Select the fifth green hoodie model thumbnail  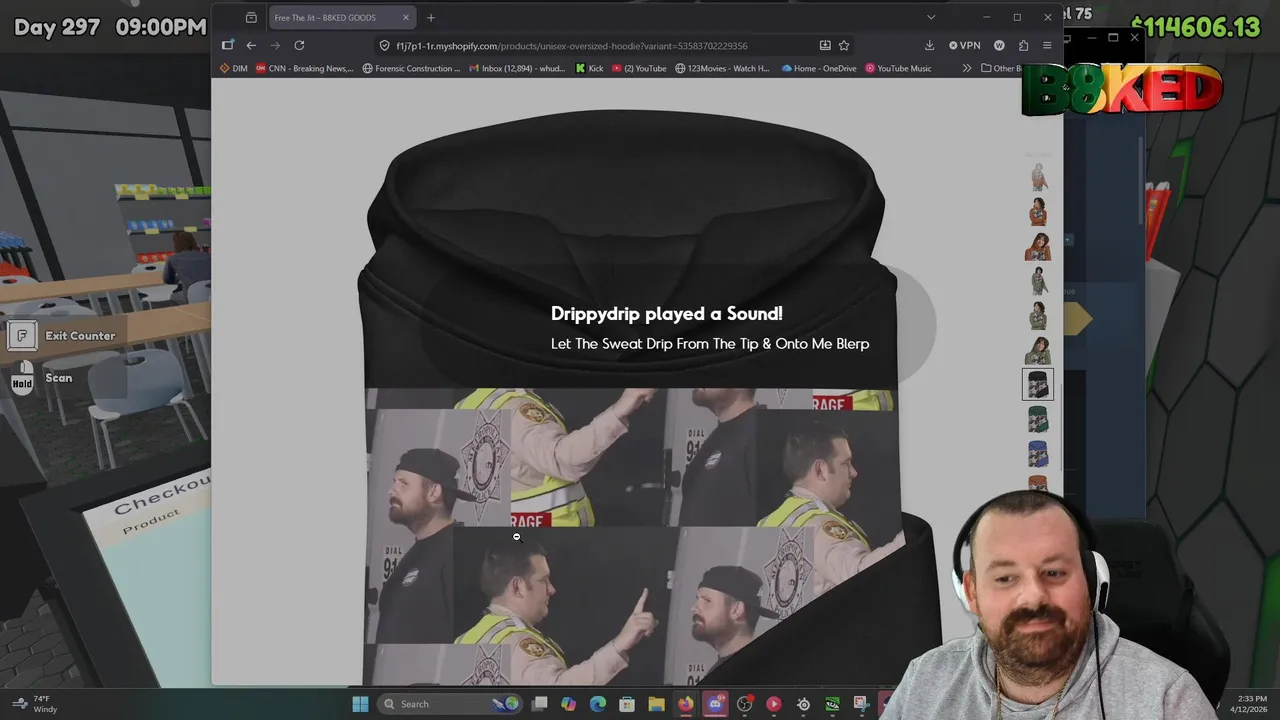[x=1039, y=316]
